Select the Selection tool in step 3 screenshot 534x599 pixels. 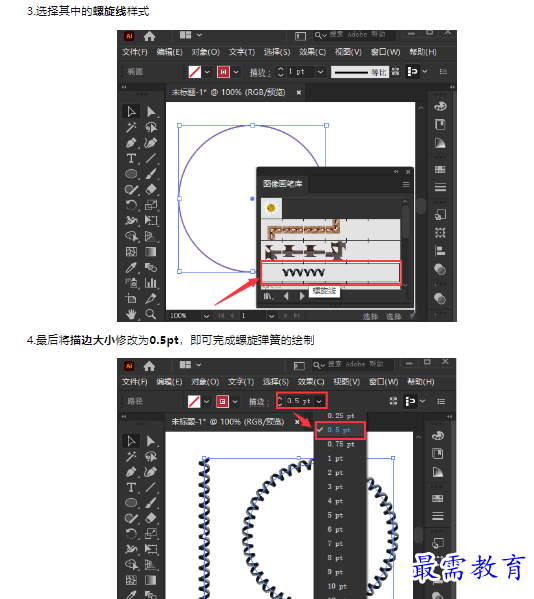coord(131,112)
